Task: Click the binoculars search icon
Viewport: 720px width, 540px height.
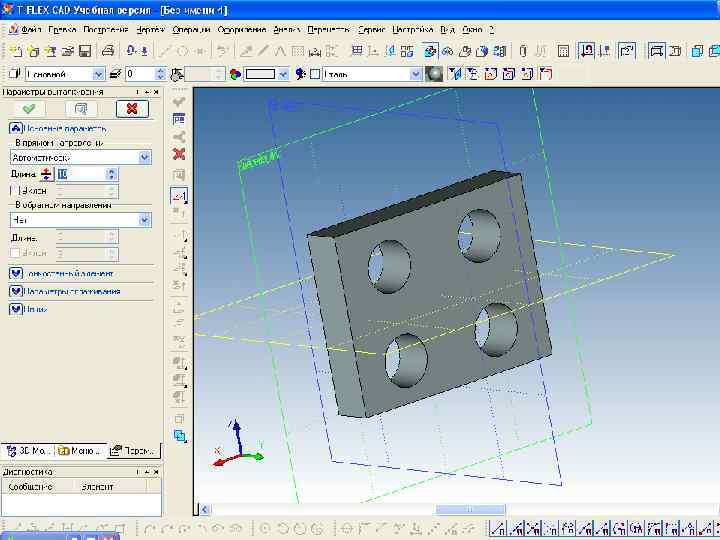Action: pos(447,51)
